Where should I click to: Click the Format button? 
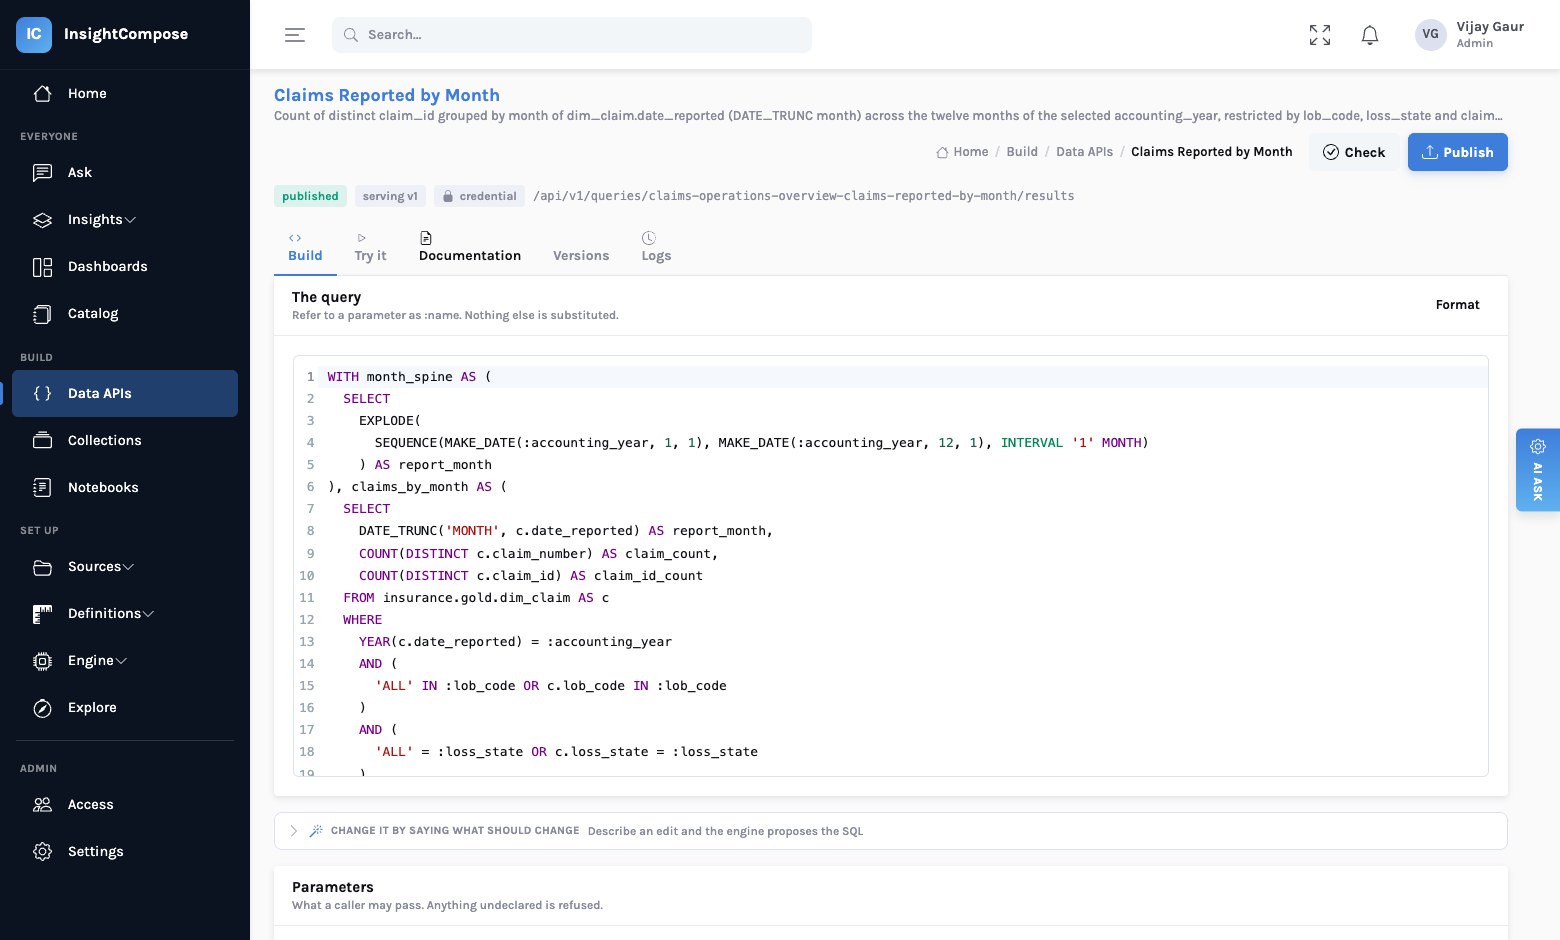[x=1457, y=305]
